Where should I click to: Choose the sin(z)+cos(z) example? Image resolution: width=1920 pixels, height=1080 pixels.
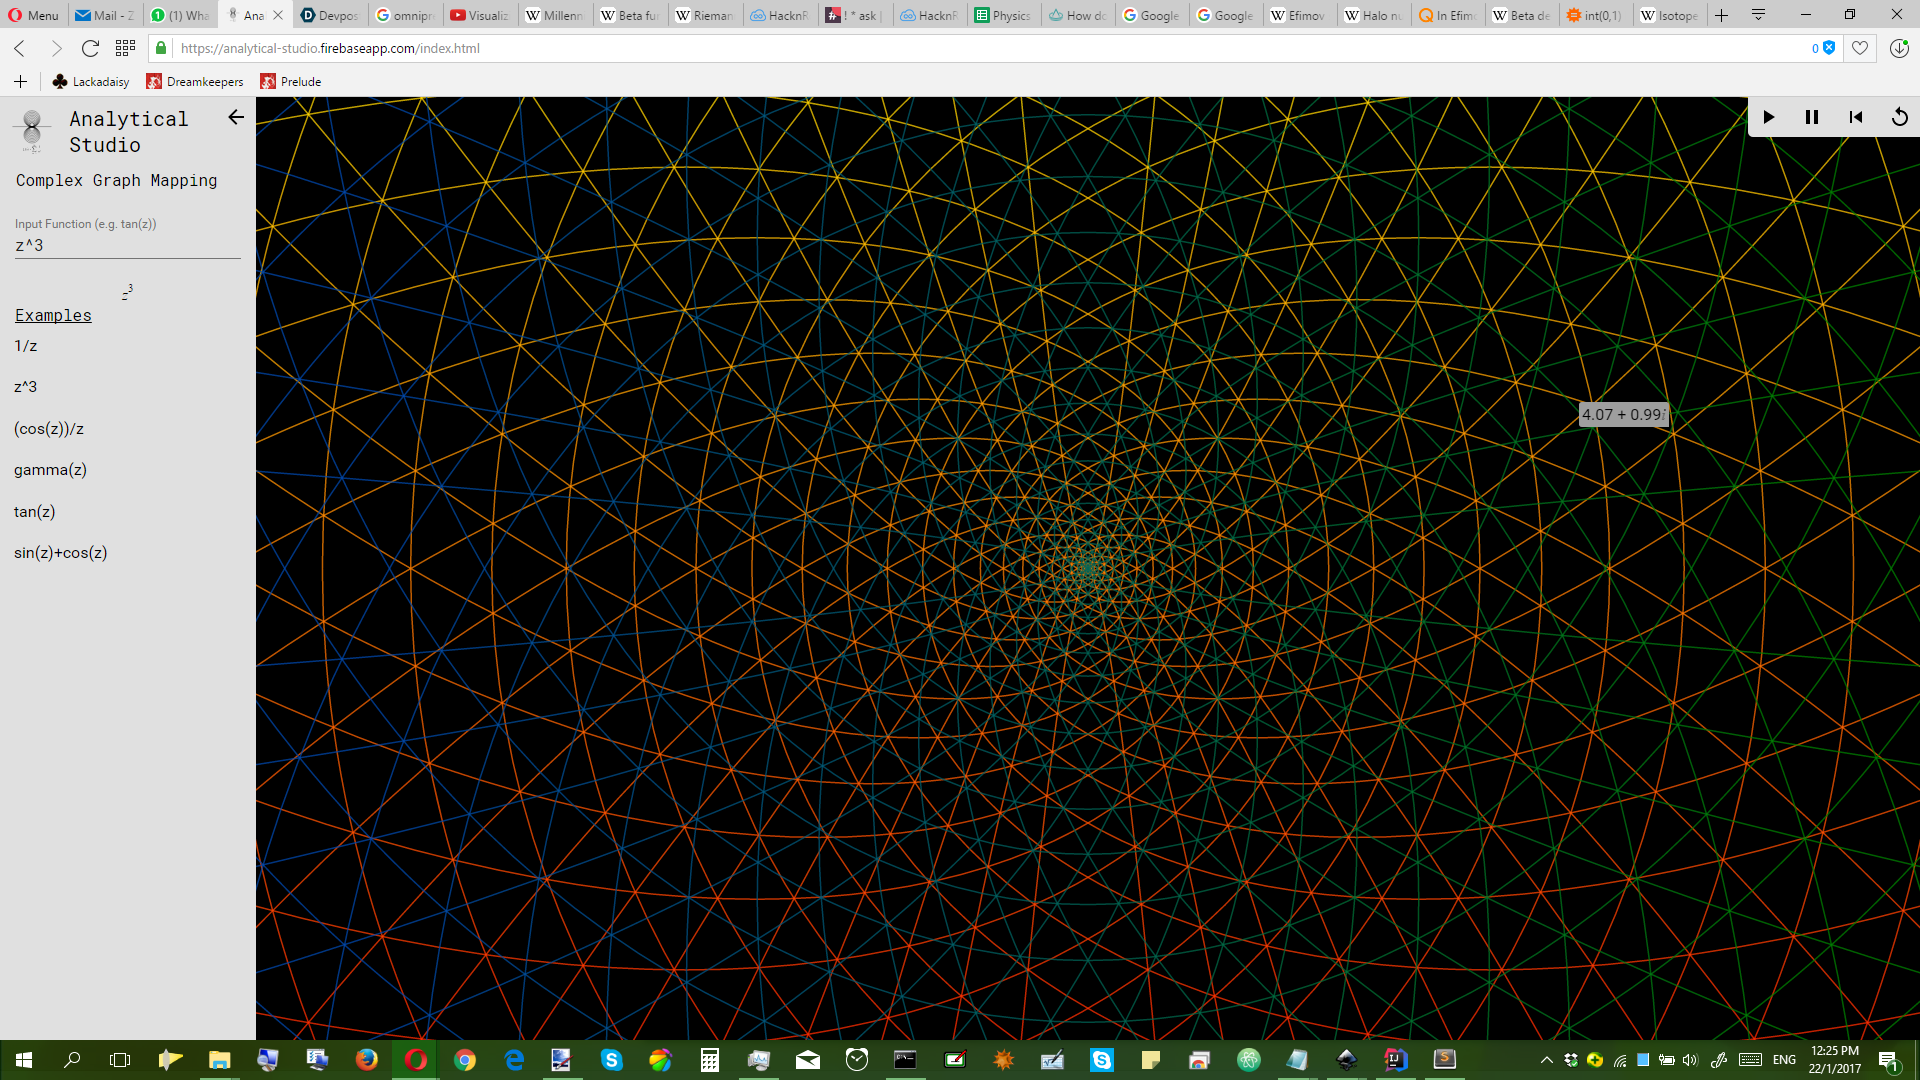coord(61,553)
